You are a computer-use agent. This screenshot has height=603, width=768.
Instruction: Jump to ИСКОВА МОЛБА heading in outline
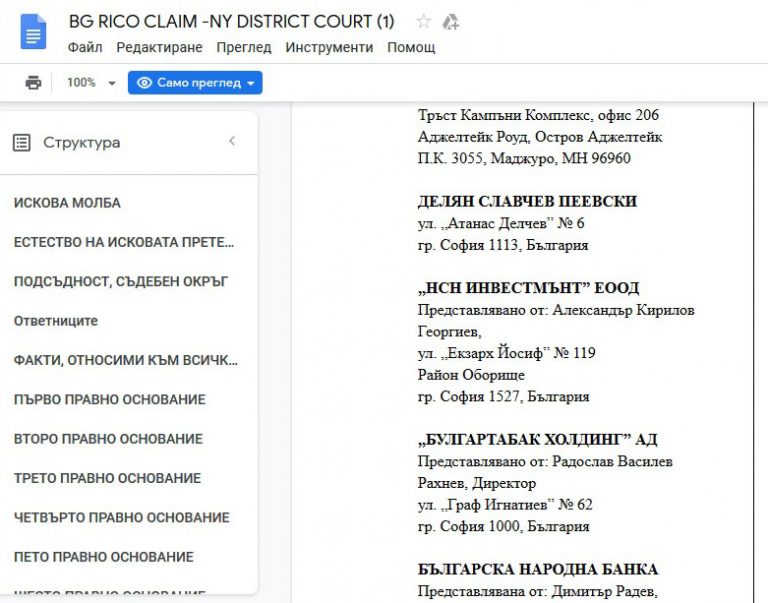coord(67,203)
